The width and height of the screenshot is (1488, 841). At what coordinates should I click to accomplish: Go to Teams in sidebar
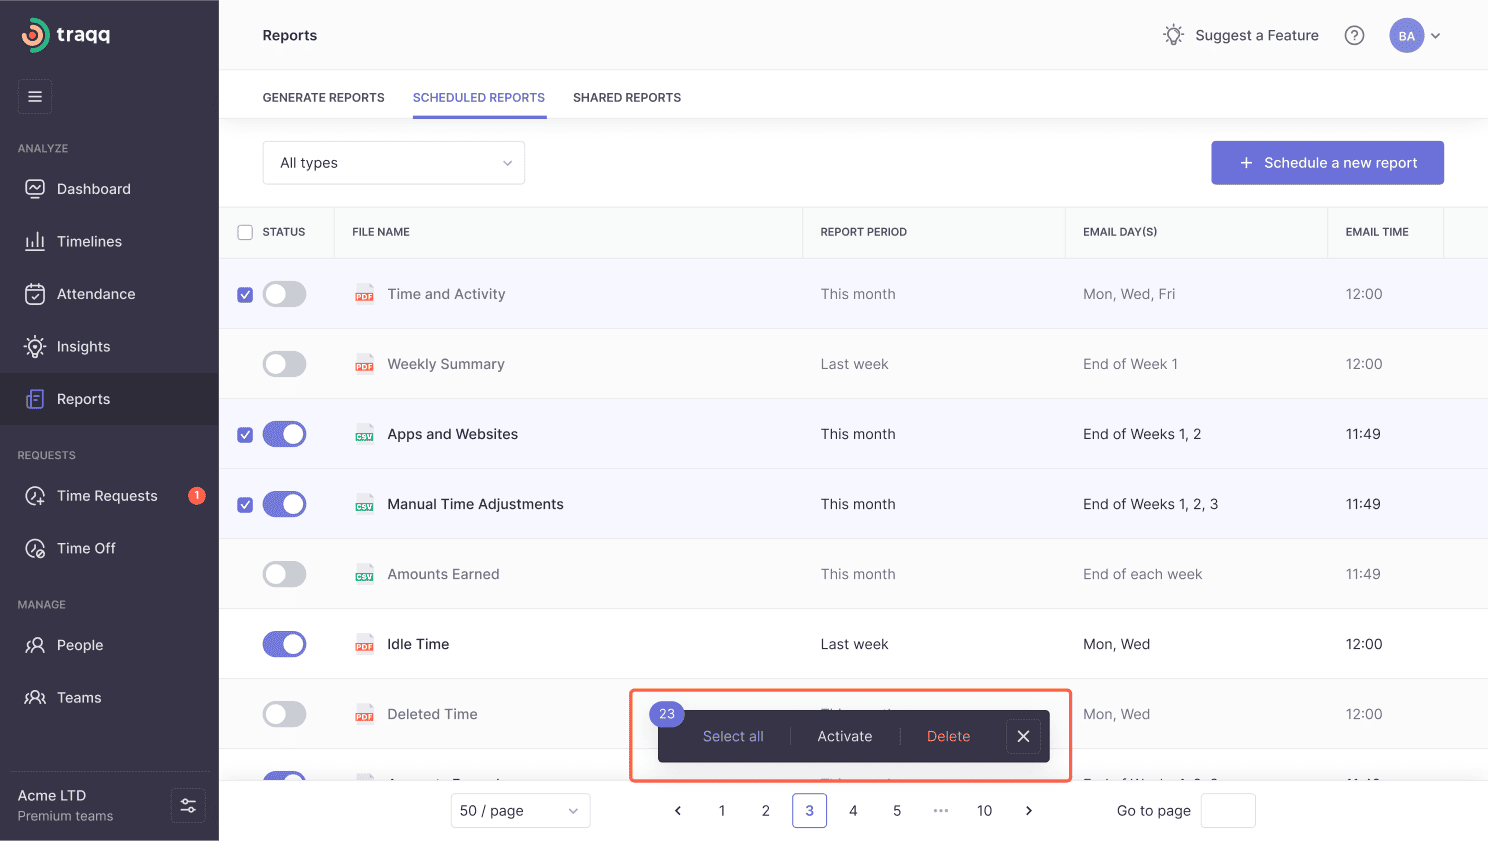click(109, 698)
